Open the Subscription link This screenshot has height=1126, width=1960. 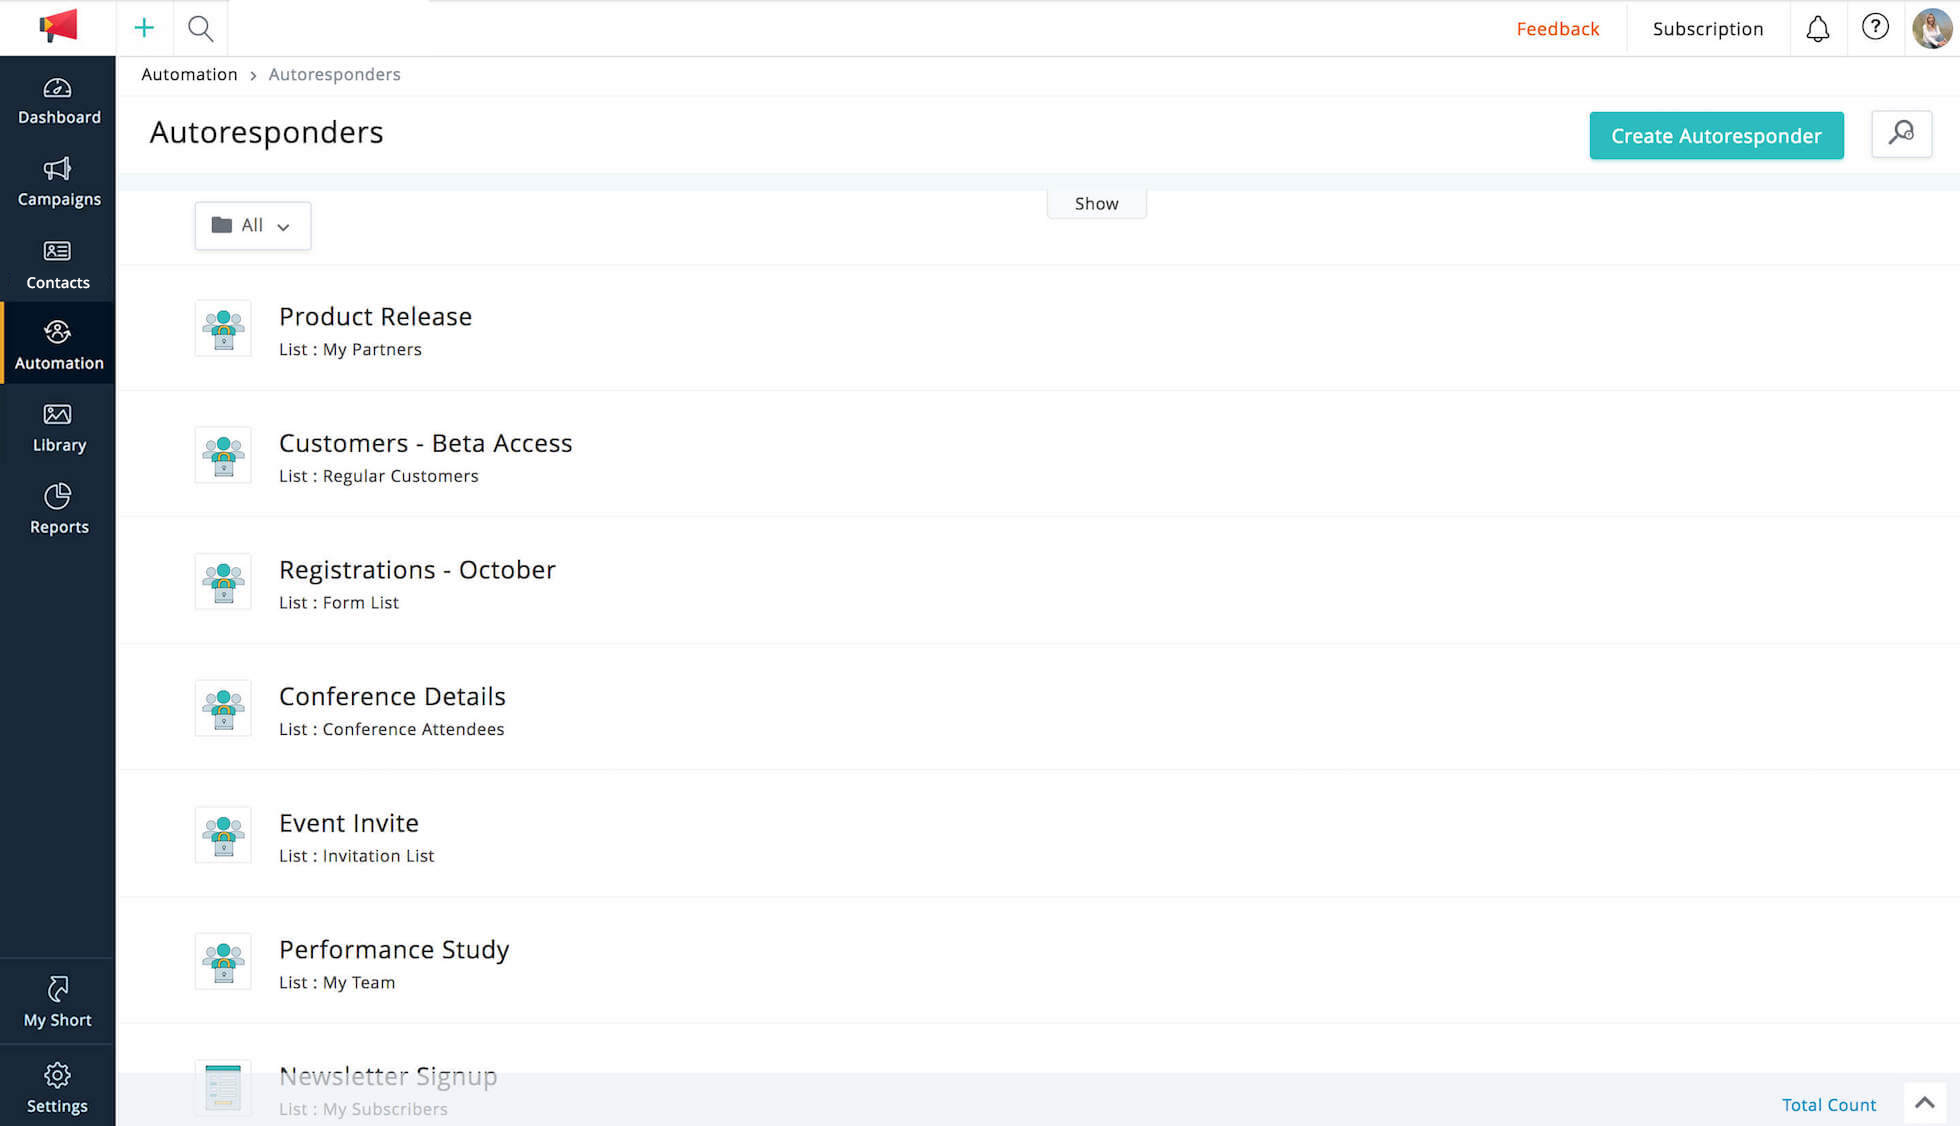click(1707, 29)
